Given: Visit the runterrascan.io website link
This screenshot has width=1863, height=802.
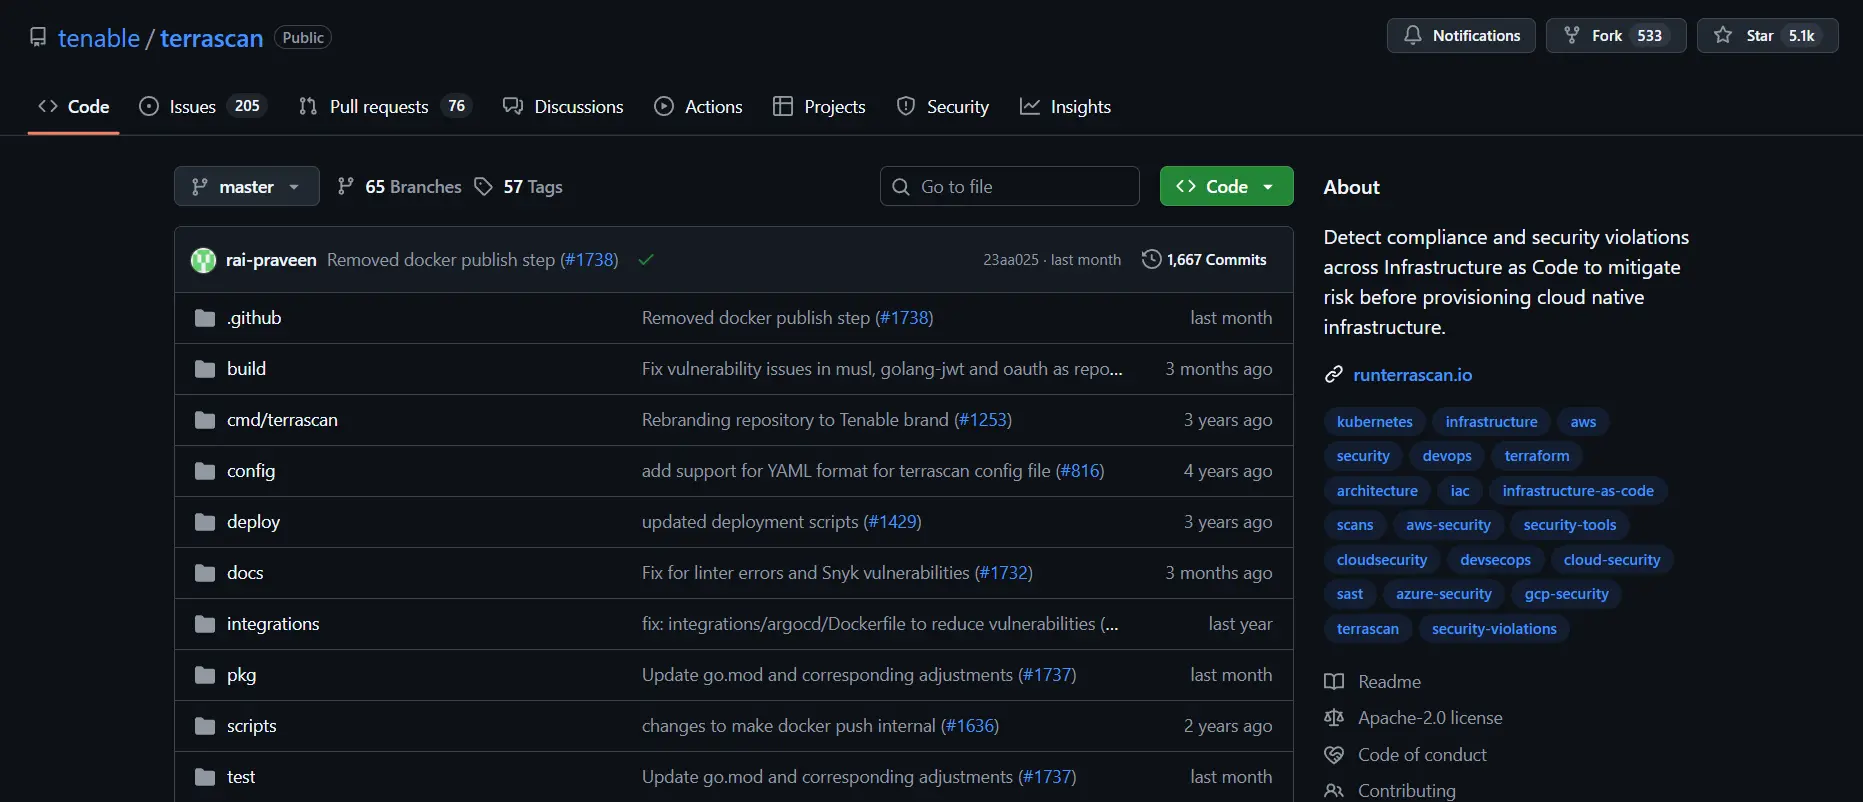Looking at the screenshot, I should coord(1412,375).
